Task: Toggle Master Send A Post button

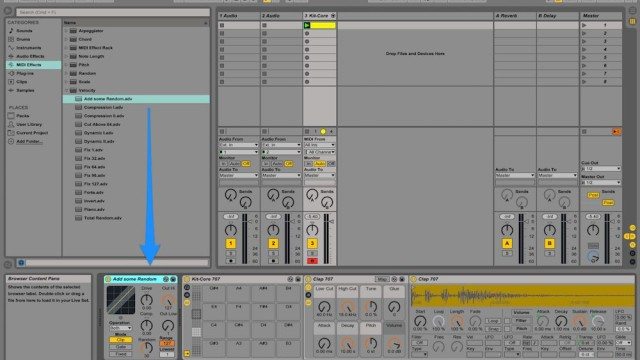Action: click(593, 196)
